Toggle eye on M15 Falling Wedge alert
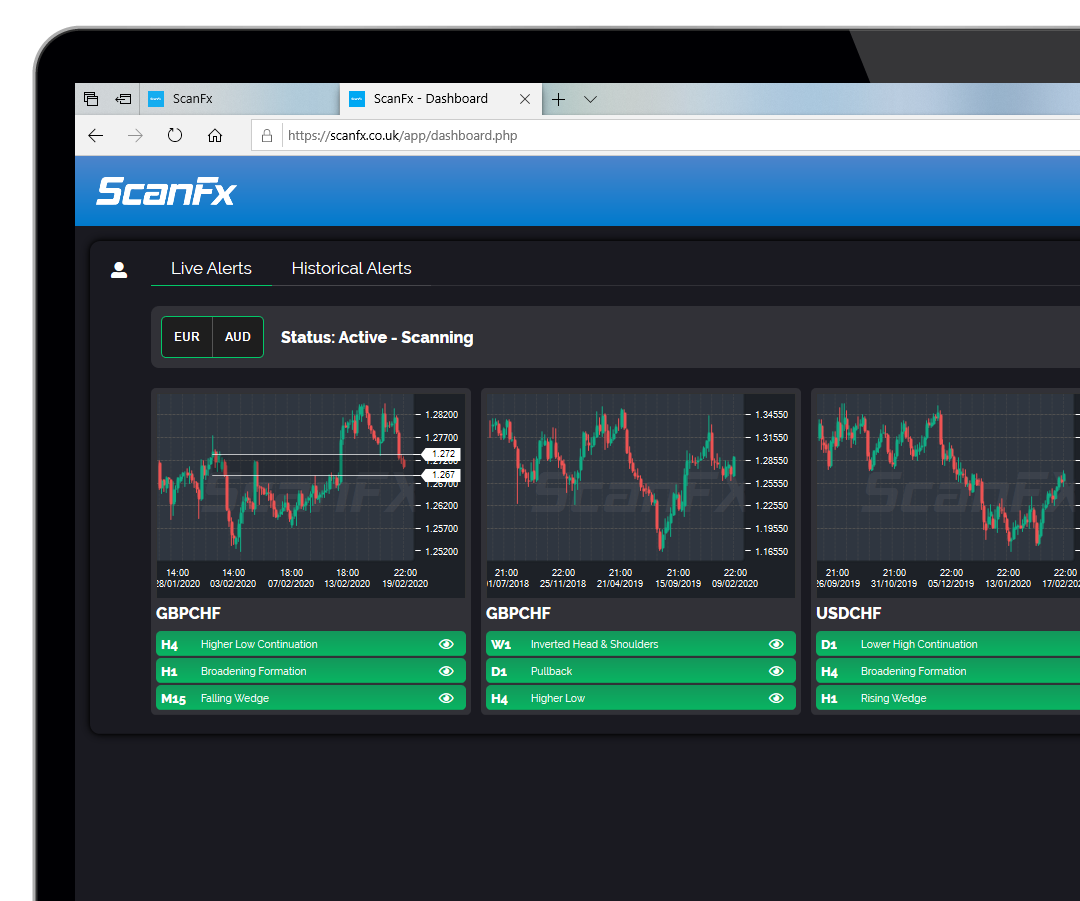 (x=446, y=698)
